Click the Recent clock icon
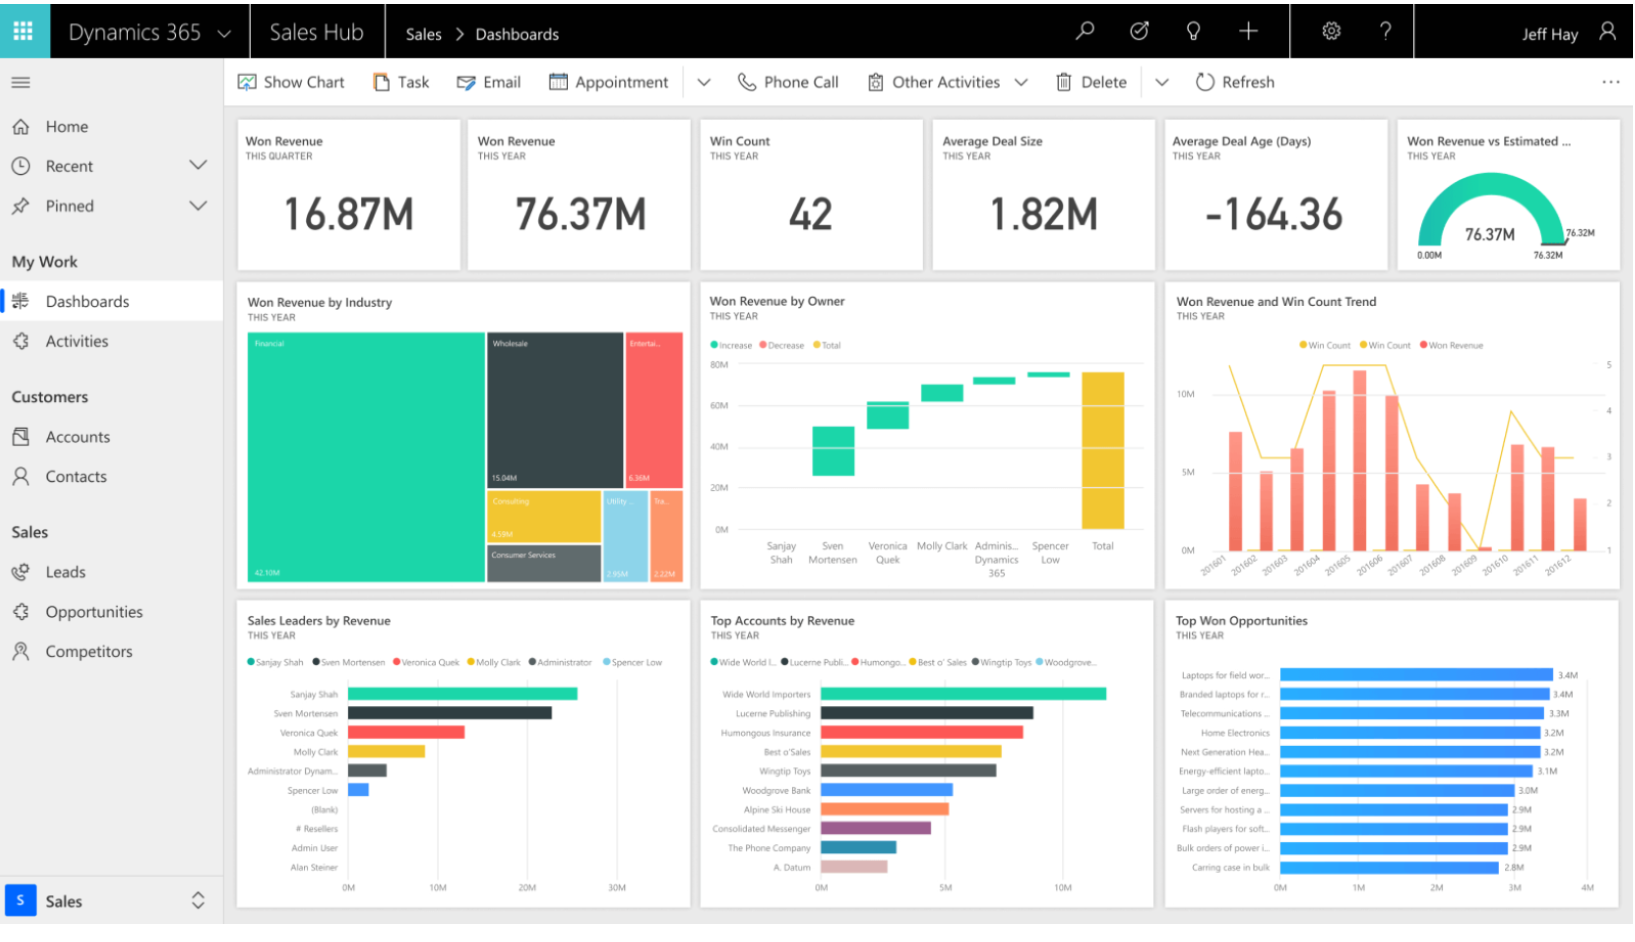The width and height of the screenshot is (1635, 942). (21, 166)
